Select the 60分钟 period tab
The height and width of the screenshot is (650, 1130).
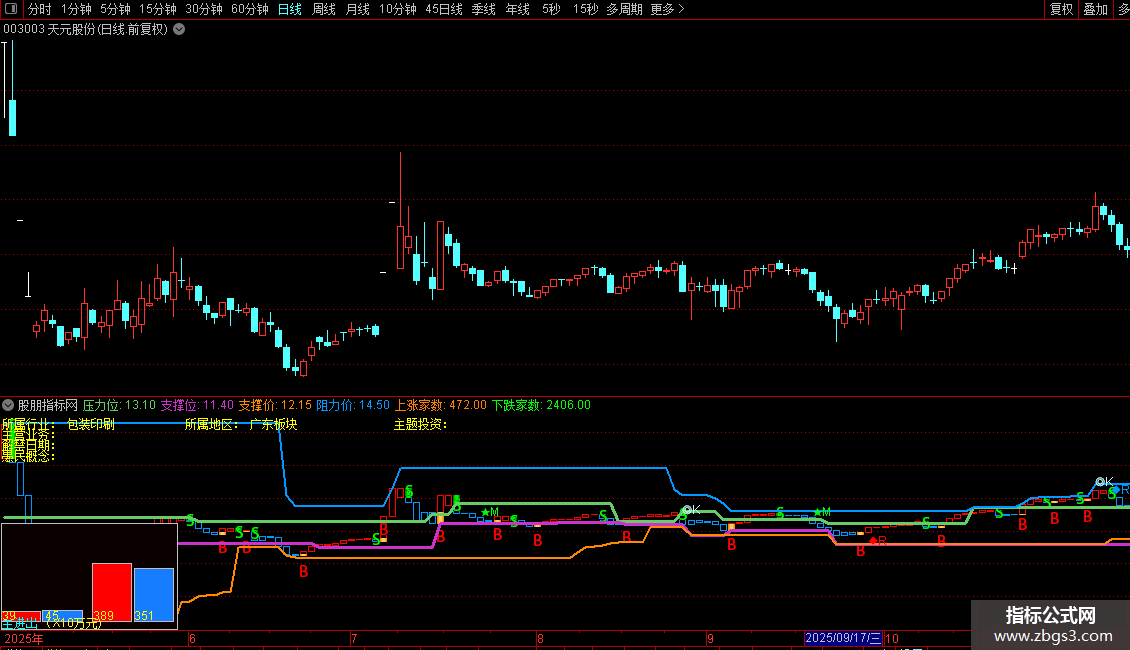click(x=250, y=9)
